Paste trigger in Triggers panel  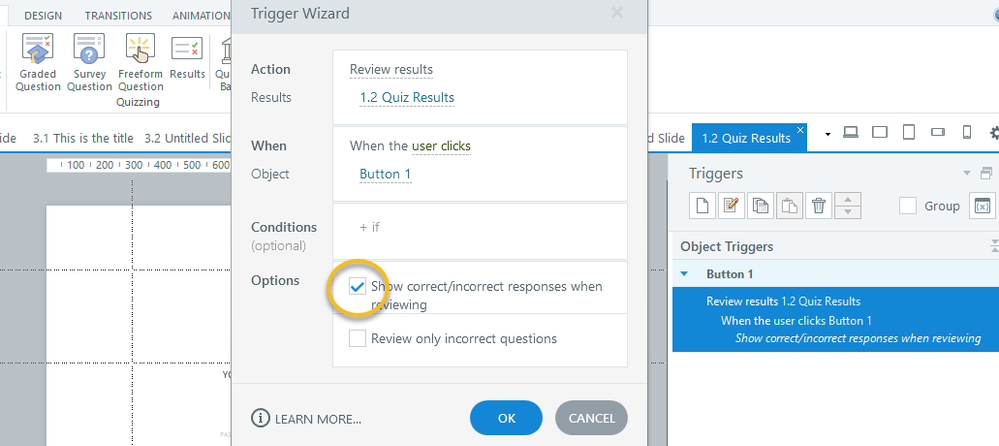789,205
